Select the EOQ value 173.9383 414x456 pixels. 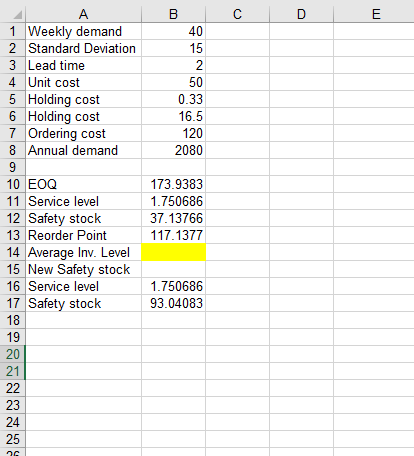coord(173,184)
